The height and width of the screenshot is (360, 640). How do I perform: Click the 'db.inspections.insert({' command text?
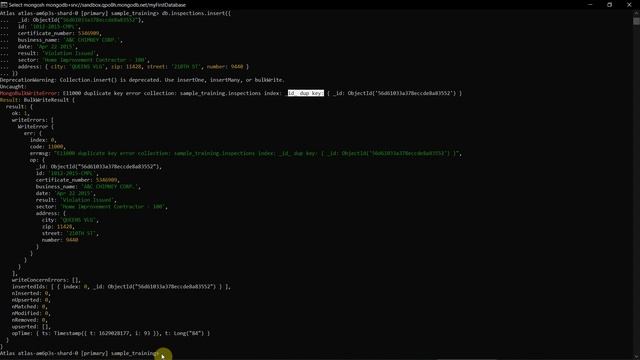tap(196, 13)
